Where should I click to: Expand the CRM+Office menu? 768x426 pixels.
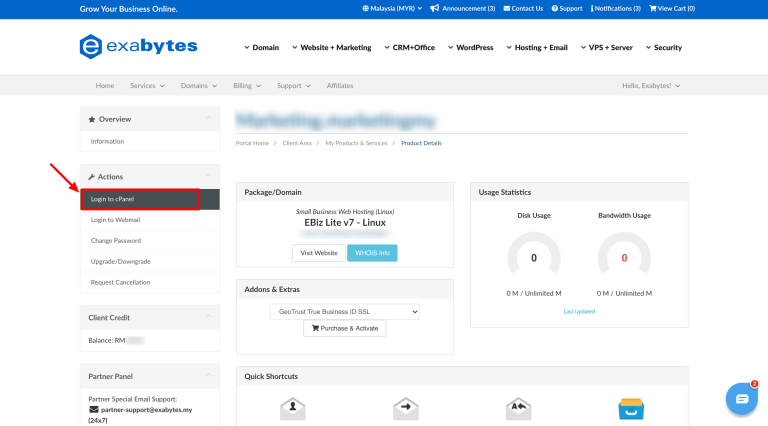click(x=409, y=47)
